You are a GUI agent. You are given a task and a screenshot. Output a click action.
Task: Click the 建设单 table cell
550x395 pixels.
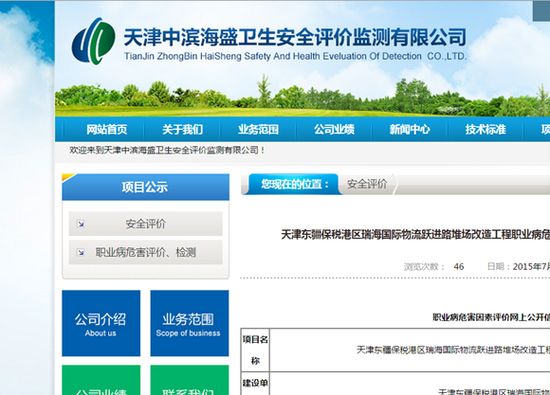(255, 383)
